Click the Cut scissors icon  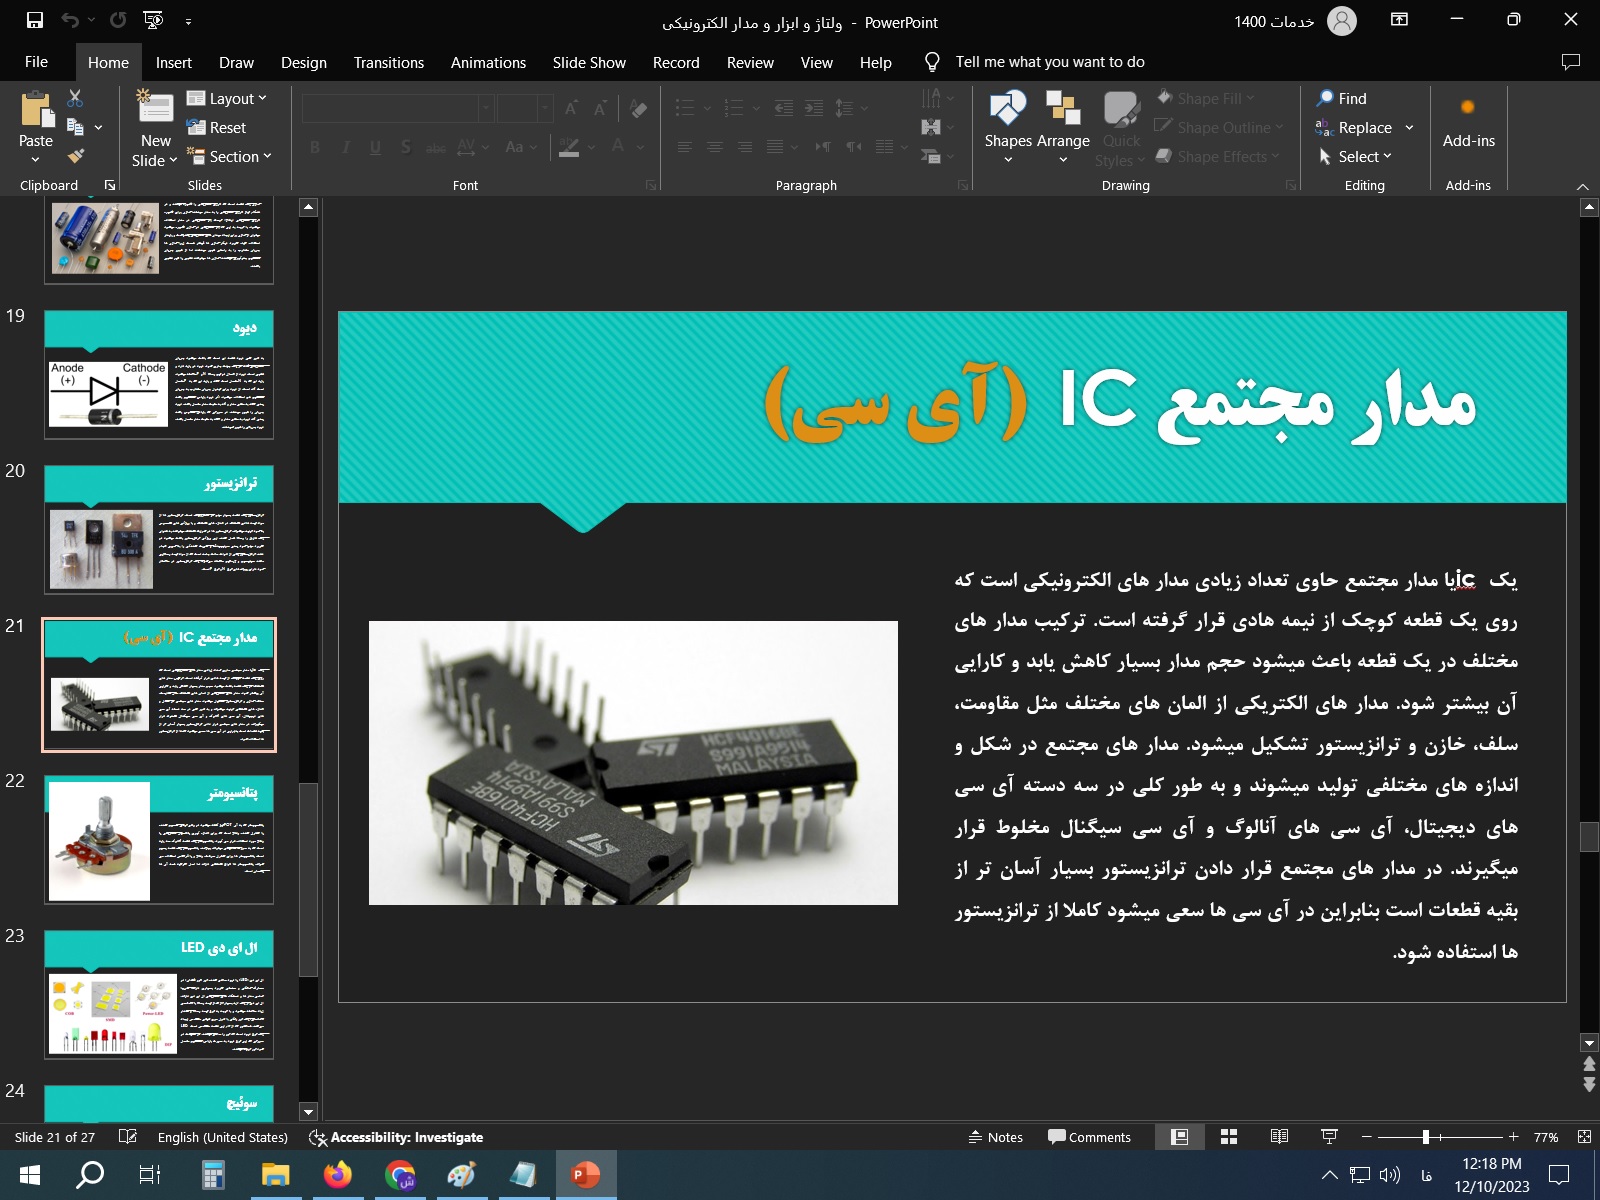pos(75,98)
